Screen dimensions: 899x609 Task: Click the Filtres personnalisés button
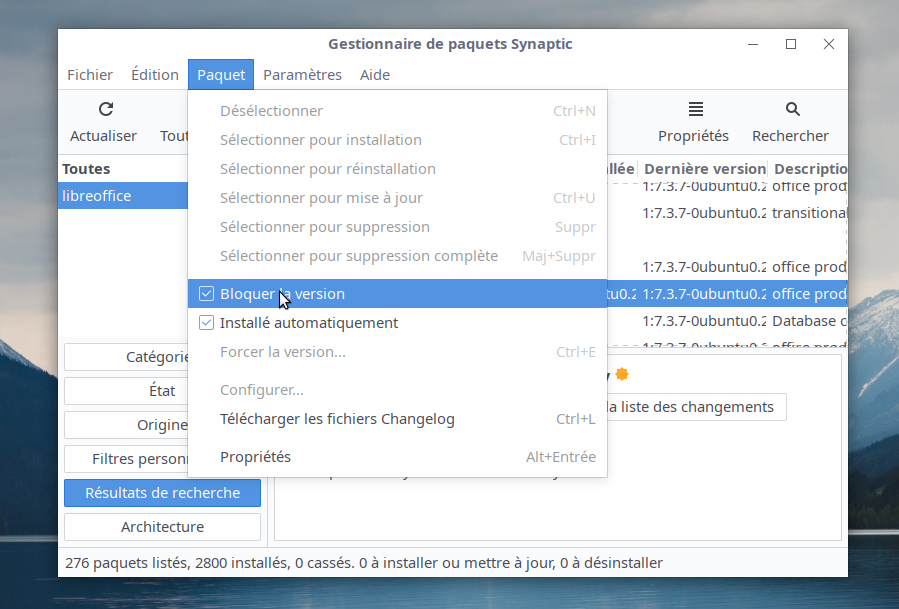(125, 459)
